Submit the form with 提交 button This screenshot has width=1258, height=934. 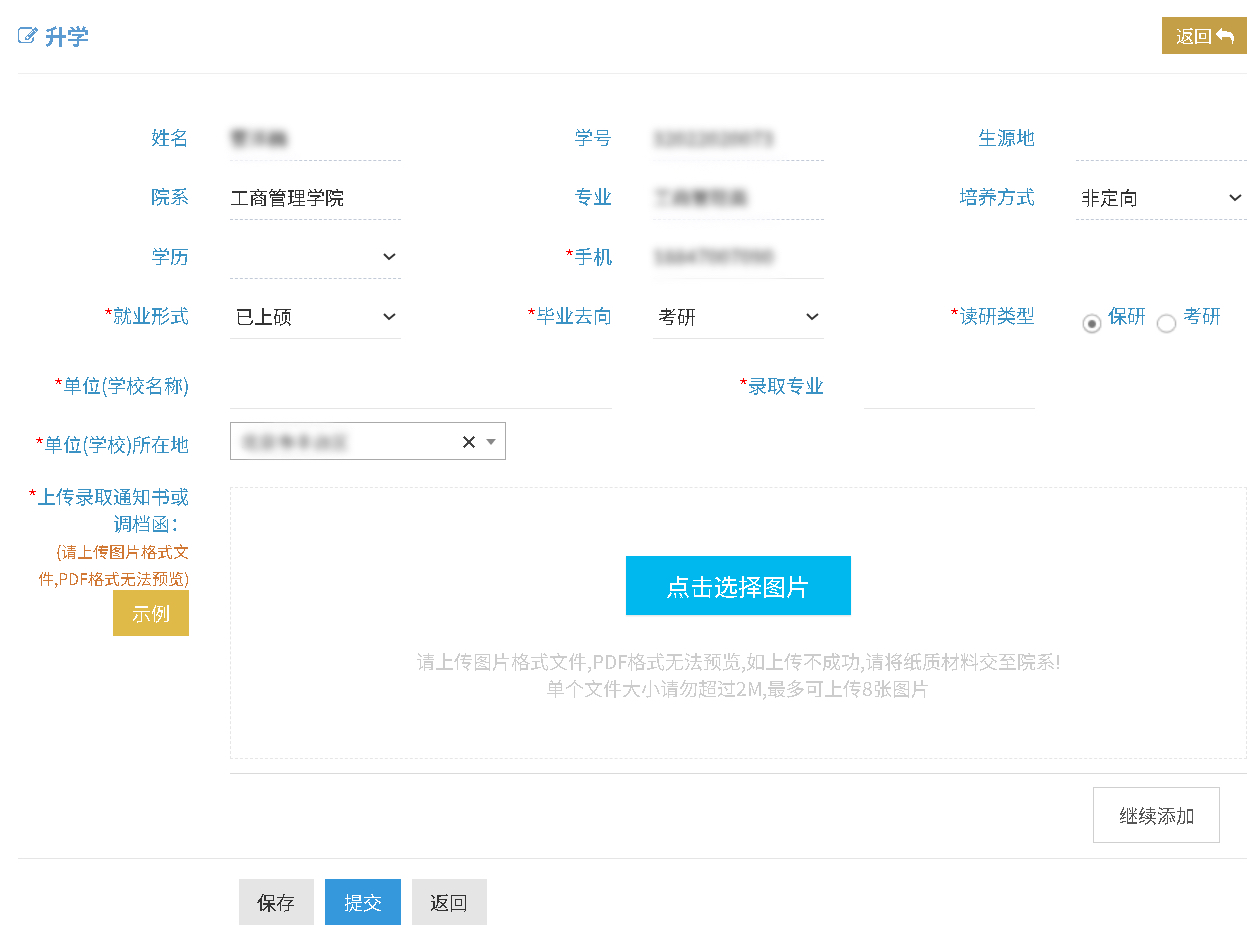pos(362,902)
